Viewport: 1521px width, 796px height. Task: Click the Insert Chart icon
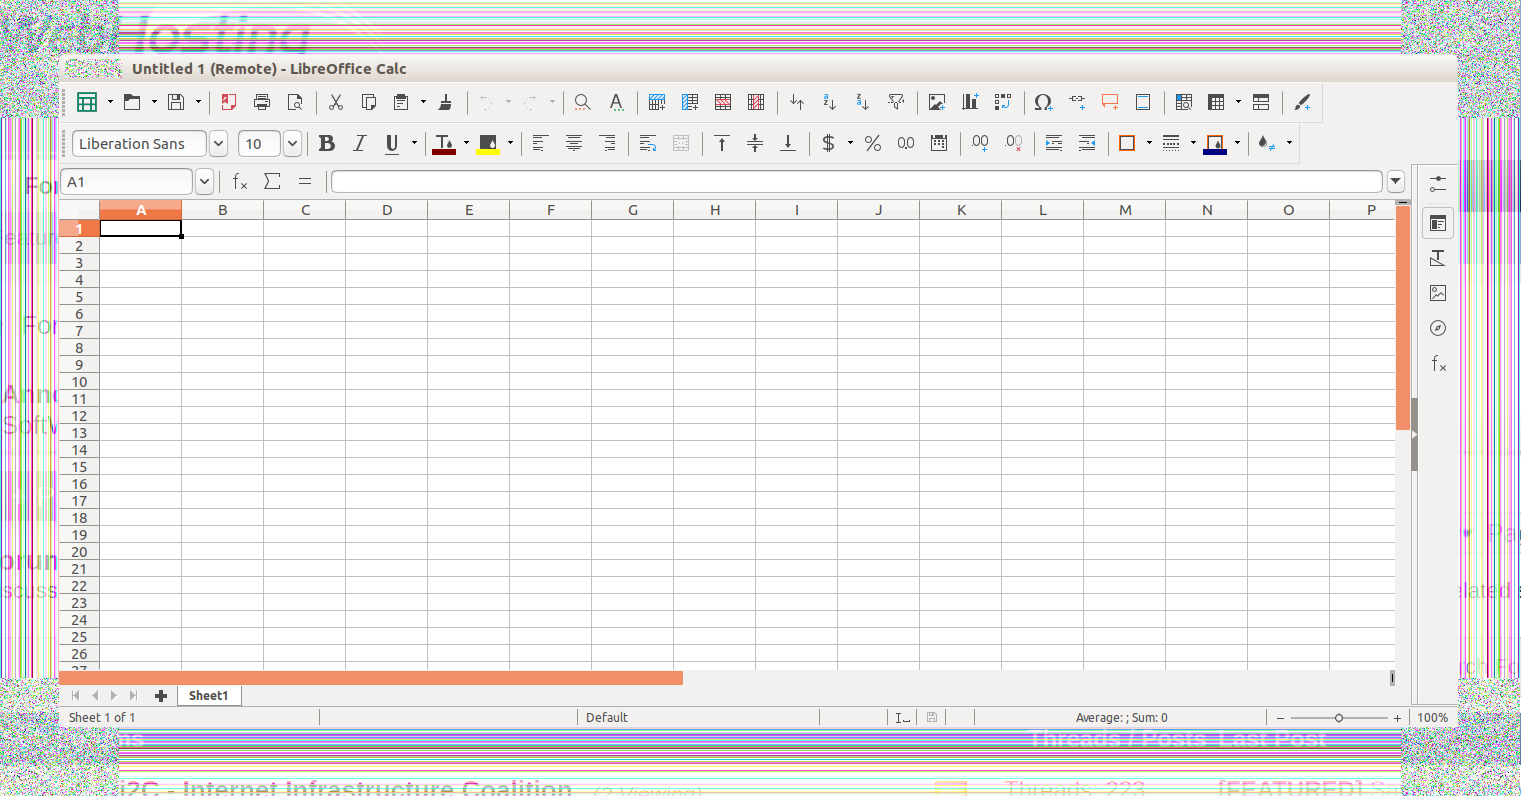click(x=969, y=102)
